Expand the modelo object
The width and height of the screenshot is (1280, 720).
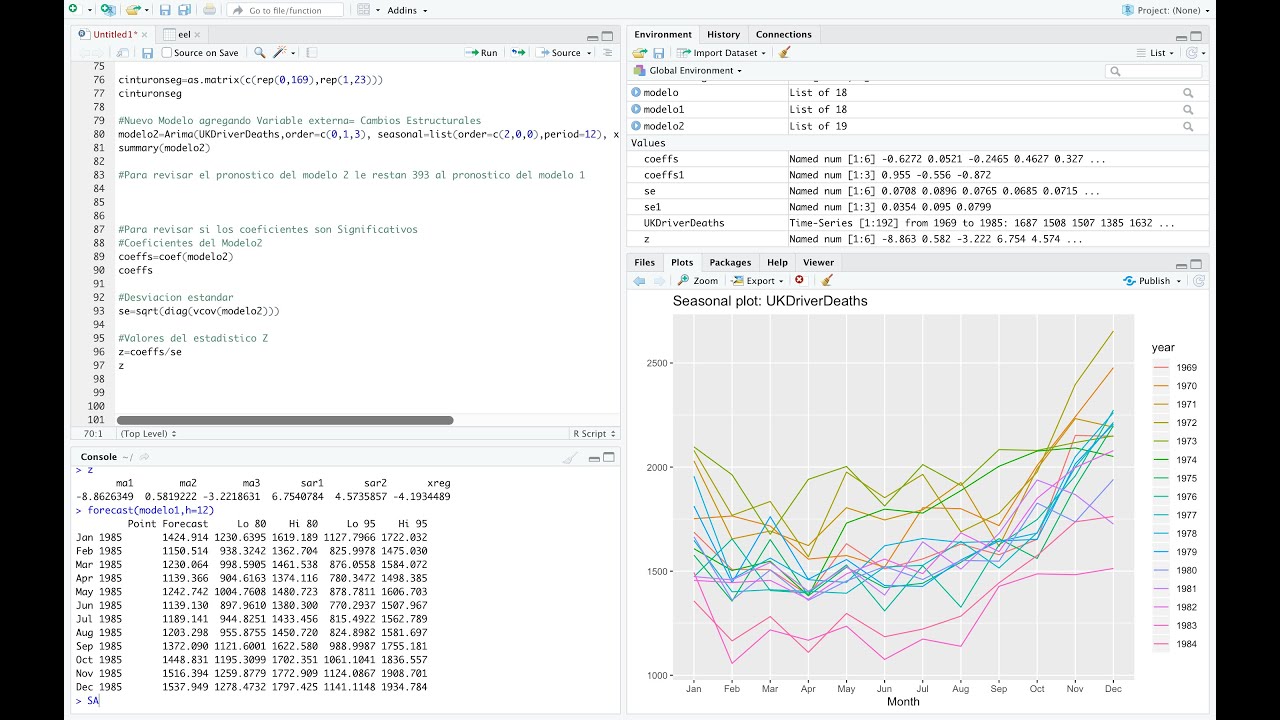pos(636,92)
